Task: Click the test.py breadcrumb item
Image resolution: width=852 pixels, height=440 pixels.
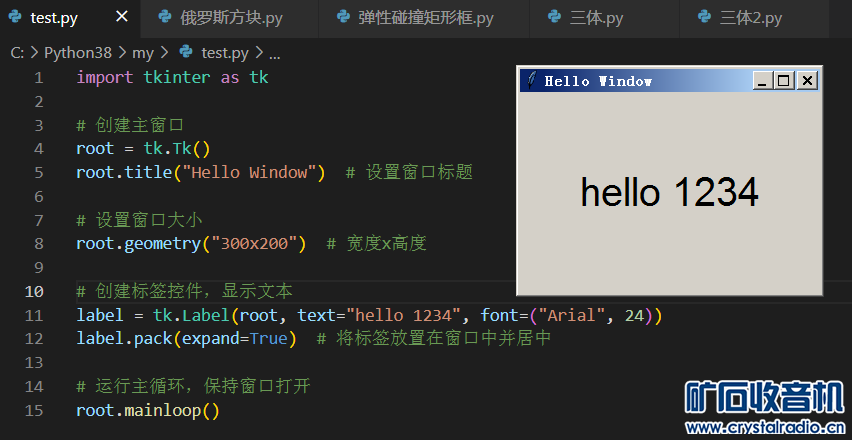Action: [224, 53]
